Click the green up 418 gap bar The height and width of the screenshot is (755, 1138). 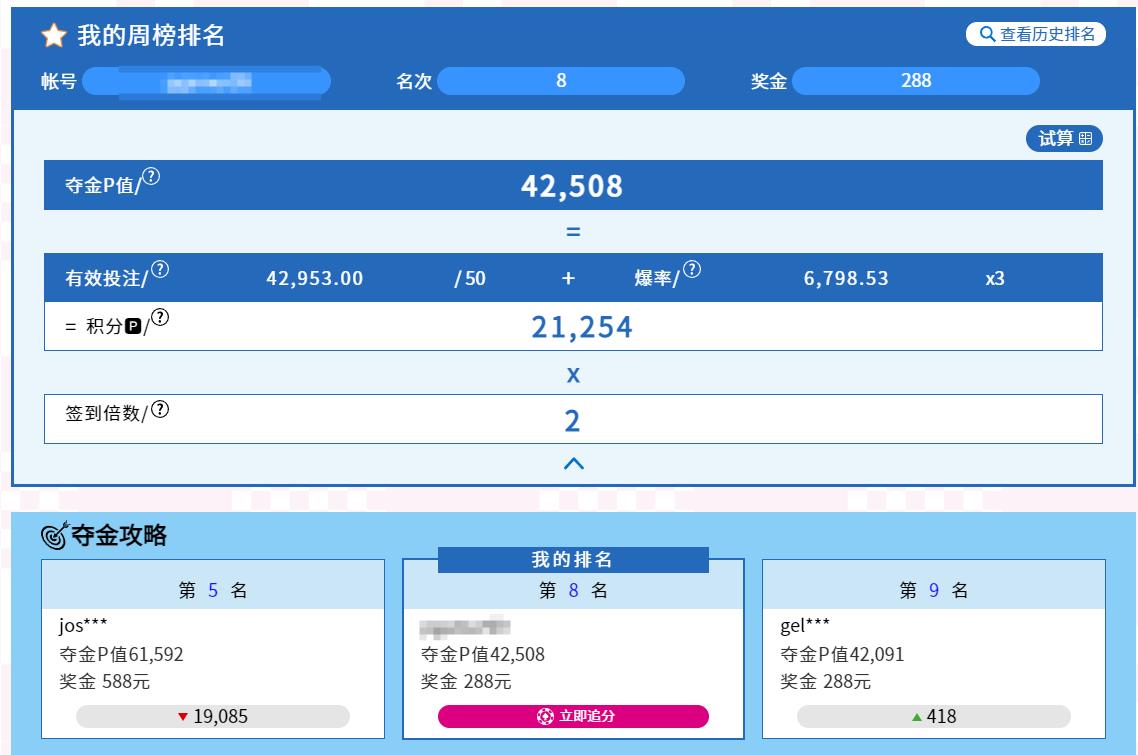point(933,716)
